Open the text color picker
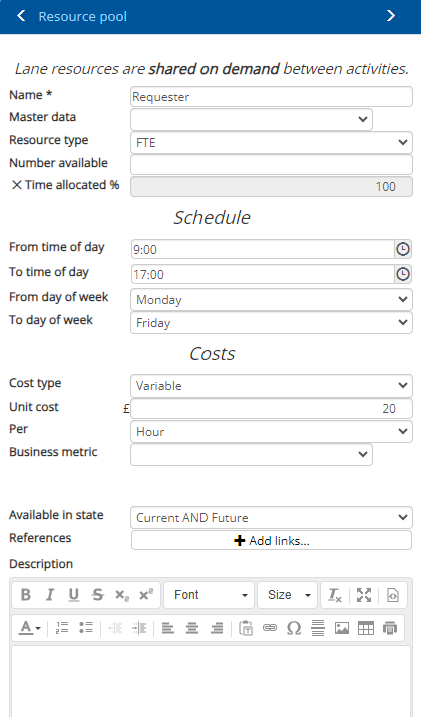Viewport: 421px width, 717px height. point(29,628)
